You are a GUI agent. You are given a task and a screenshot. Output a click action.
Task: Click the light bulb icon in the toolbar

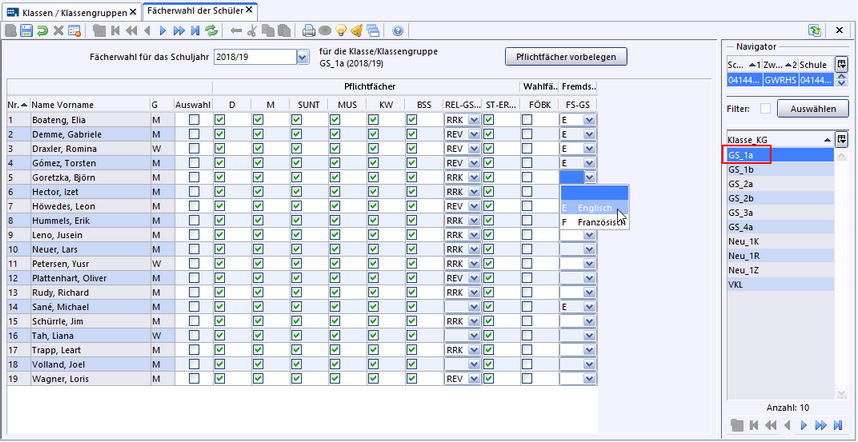click(x=340, y=31)
